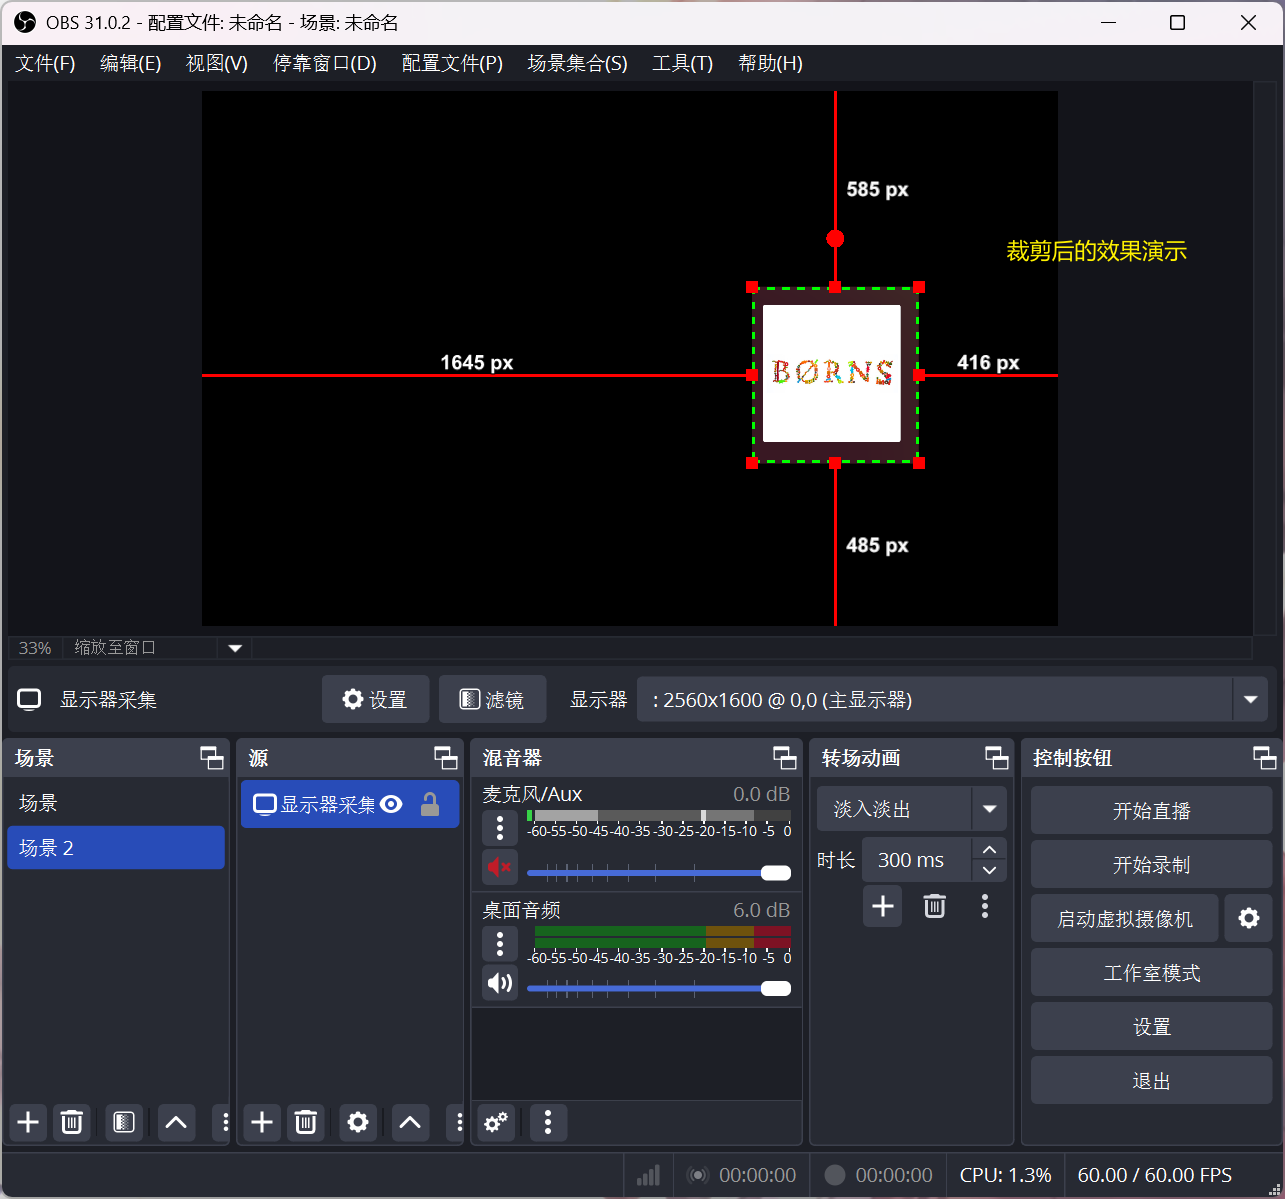
Task: Open the 工具(T) menu
Action: 682,63
